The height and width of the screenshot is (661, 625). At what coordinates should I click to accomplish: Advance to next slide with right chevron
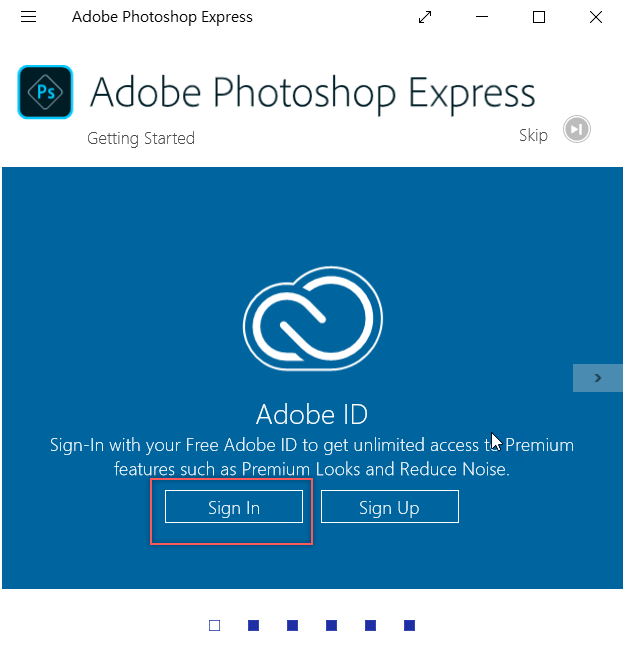[597, 378]
